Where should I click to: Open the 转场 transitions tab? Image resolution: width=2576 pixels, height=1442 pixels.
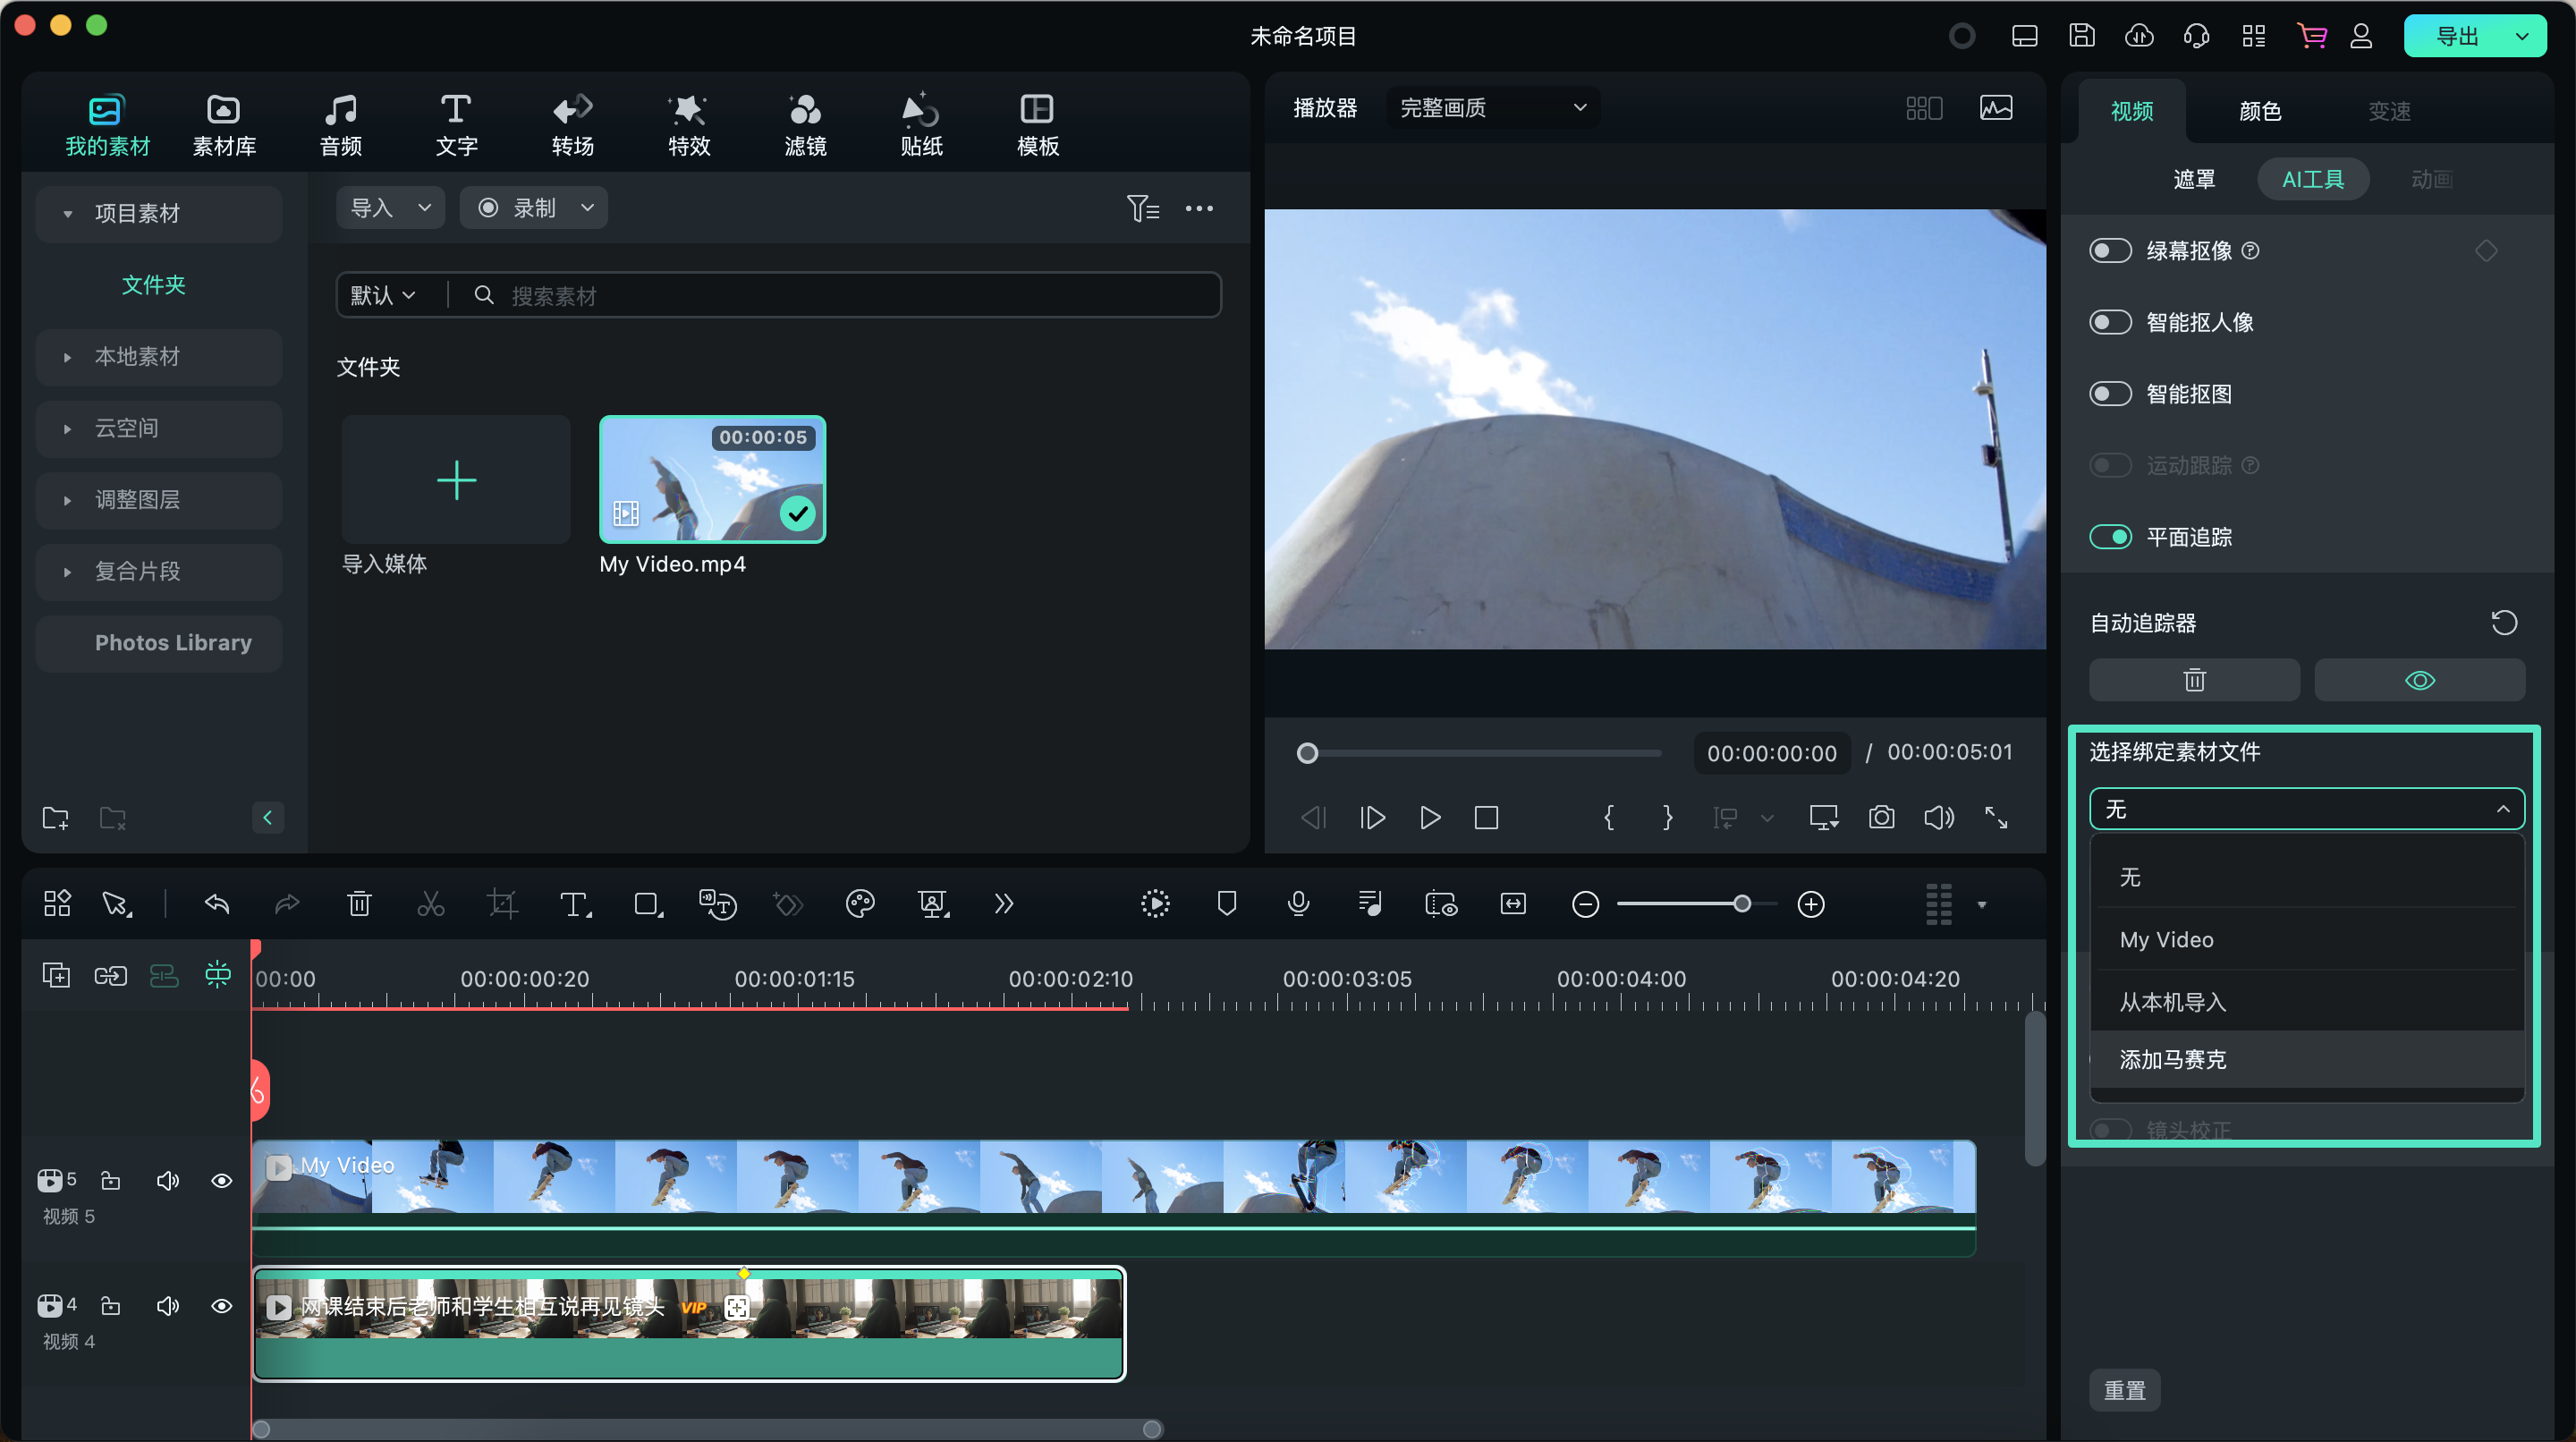click(572, 125)
